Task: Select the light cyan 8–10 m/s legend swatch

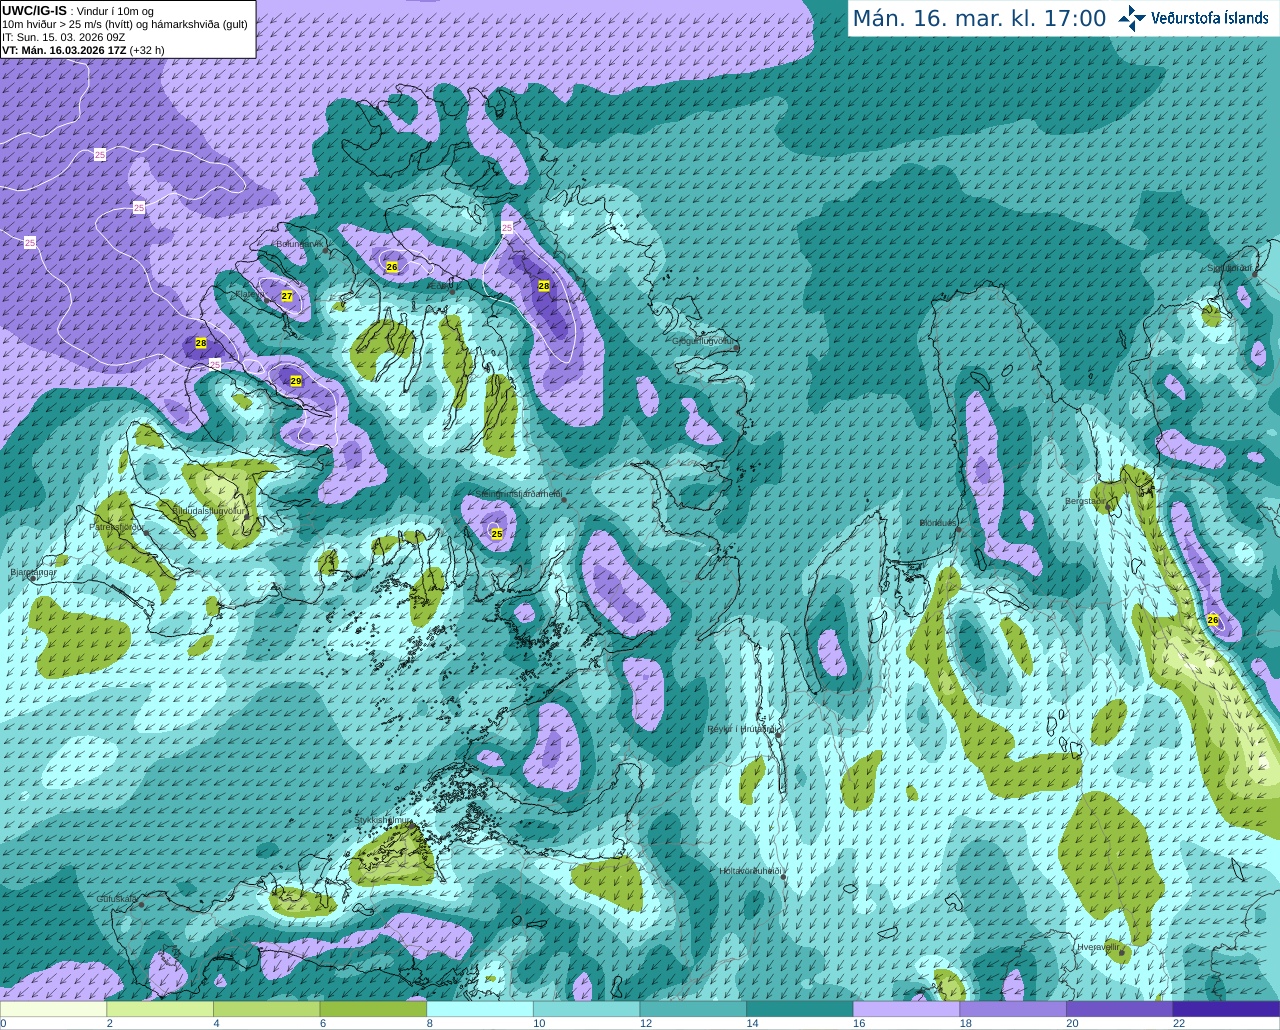Action: (480, 1009)
